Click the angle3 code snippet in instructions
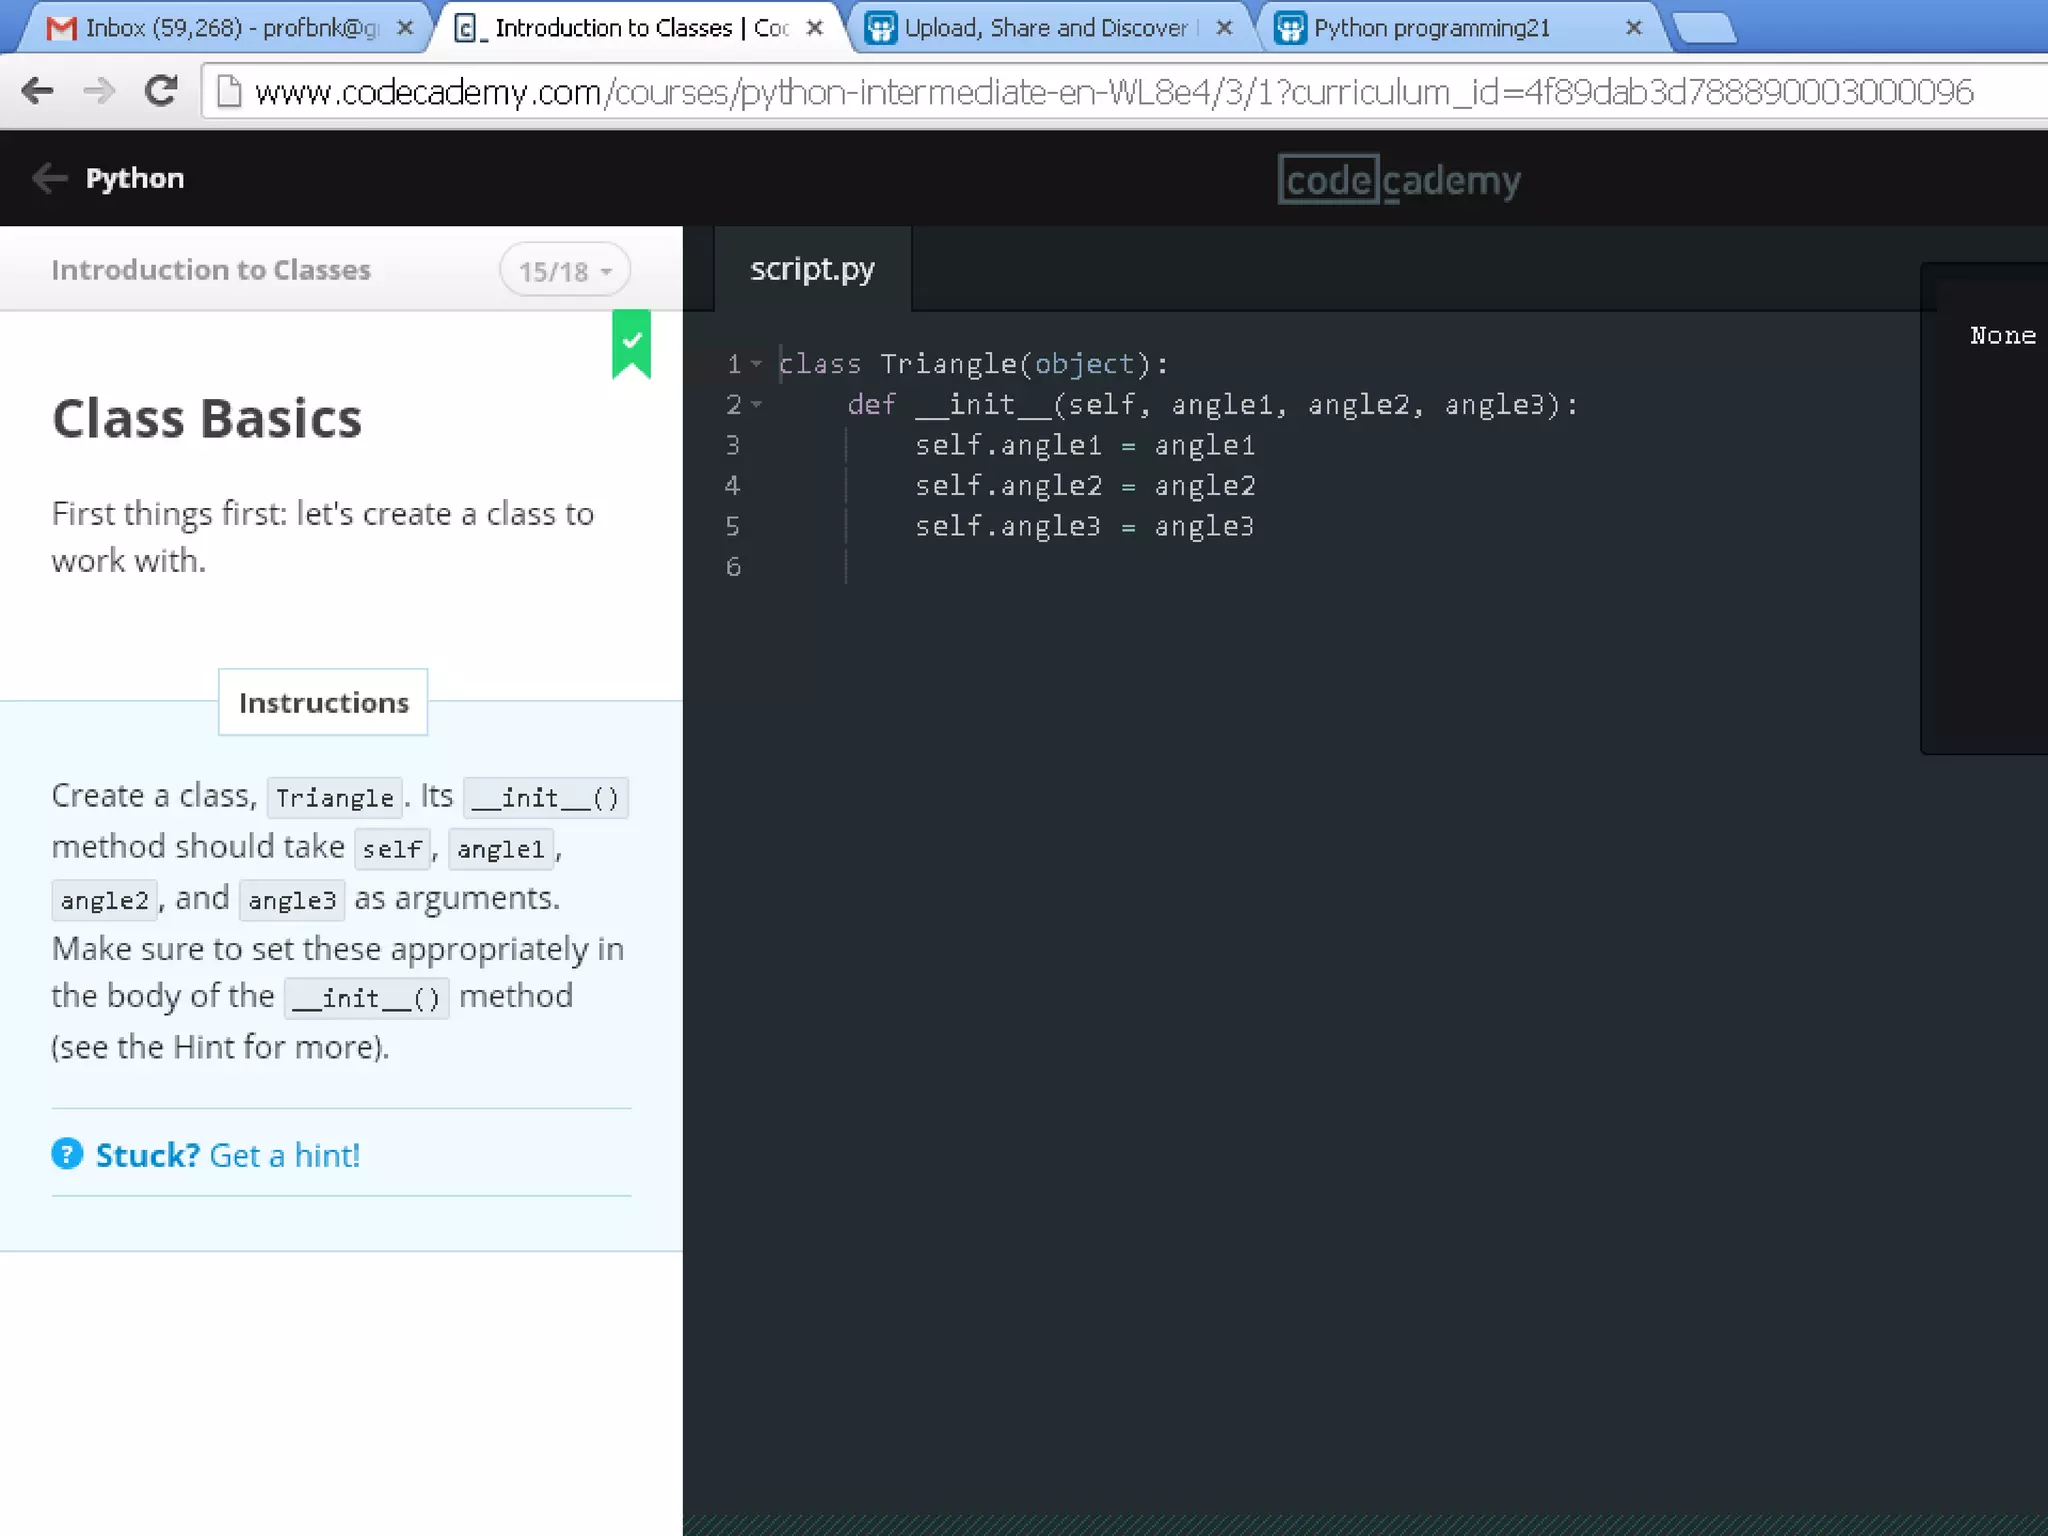This screenshot has height=1536, width=2048. [292, 900]
